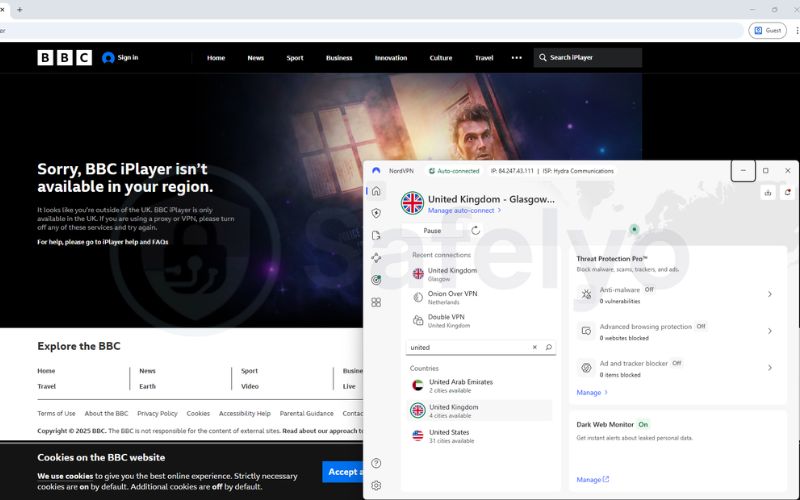Image resolution: width=800 pixels, height=500 pixels.
Task: Open BBC Sport nav item
Action: 295,58
